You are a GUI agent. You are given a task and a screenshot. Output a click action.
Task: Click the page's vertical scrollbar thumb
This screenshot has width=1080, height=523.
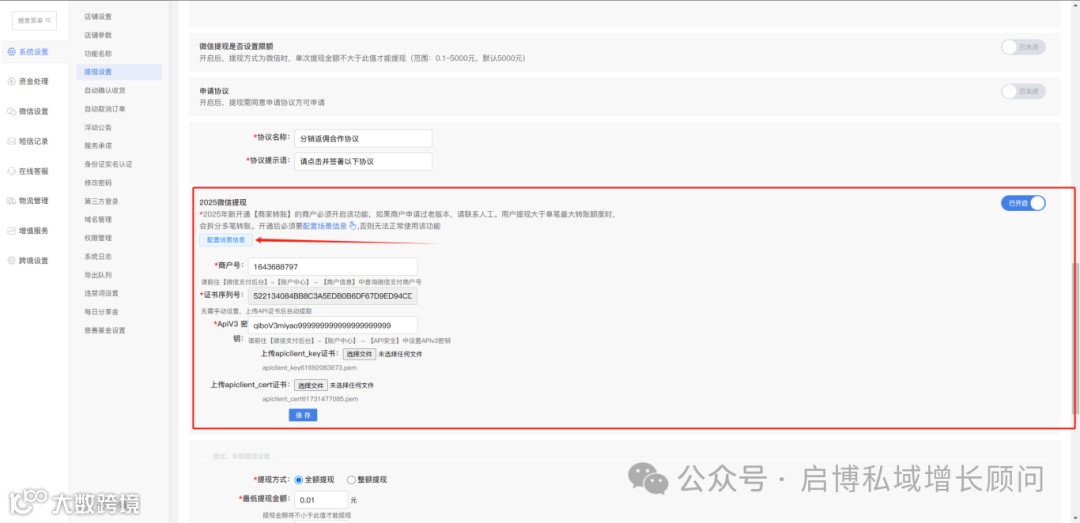(x=1075, y=338)
